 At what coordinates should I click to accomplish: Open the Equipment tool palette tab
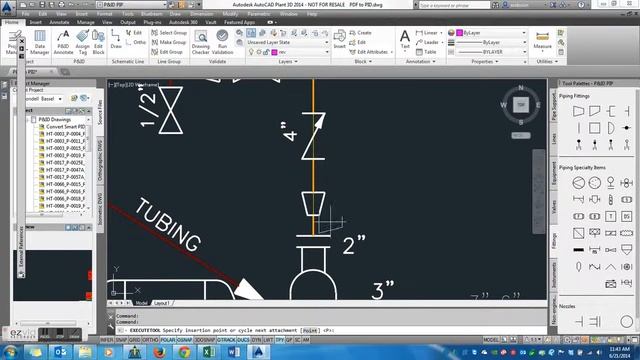[x=553, y=173]
